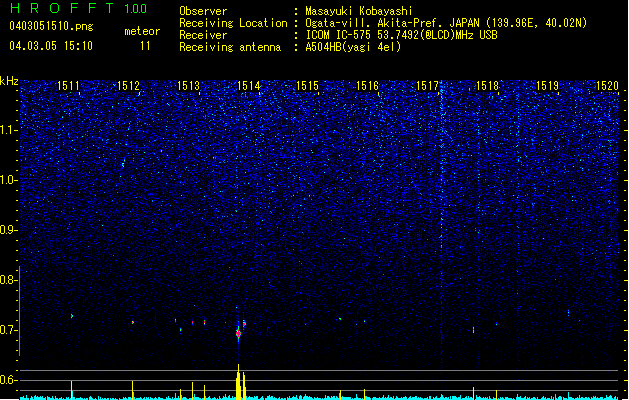
Task: Click the meteor echo just after 1511
Action: 72,316
